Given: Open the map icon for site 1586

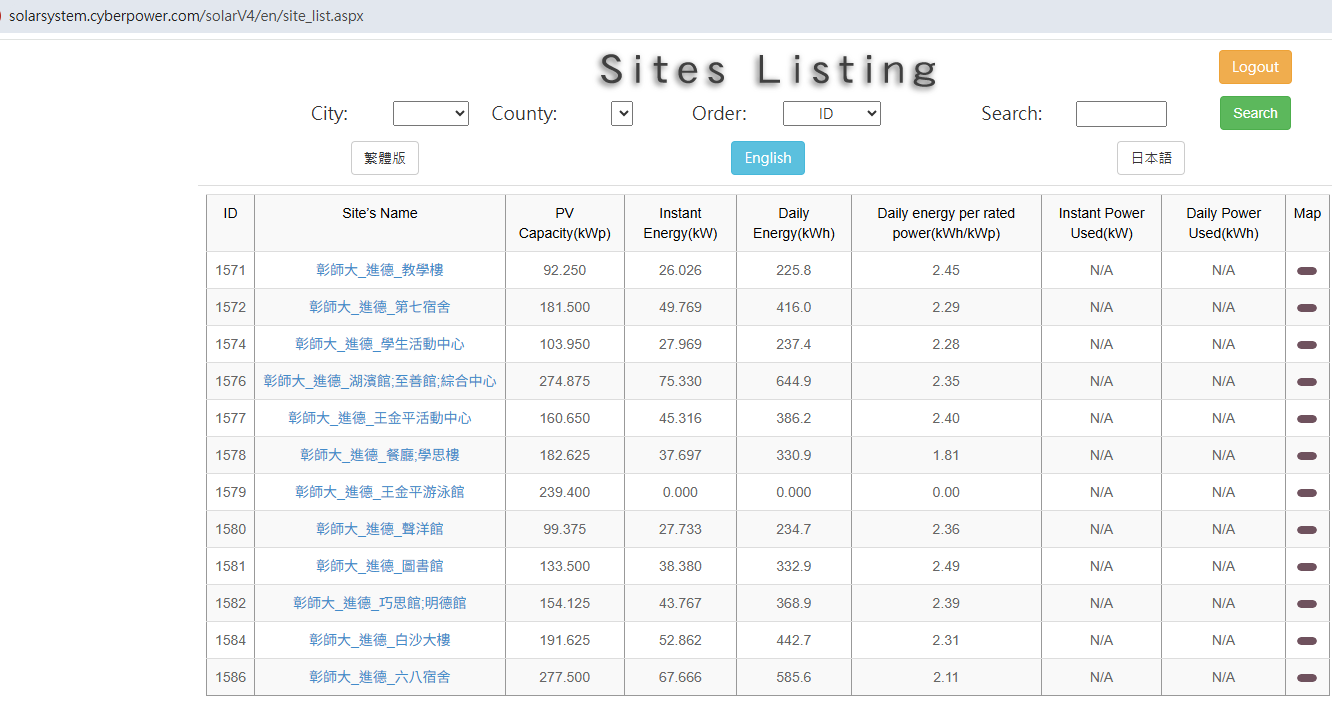Looking at the screenshot, I should point(1307,677).
